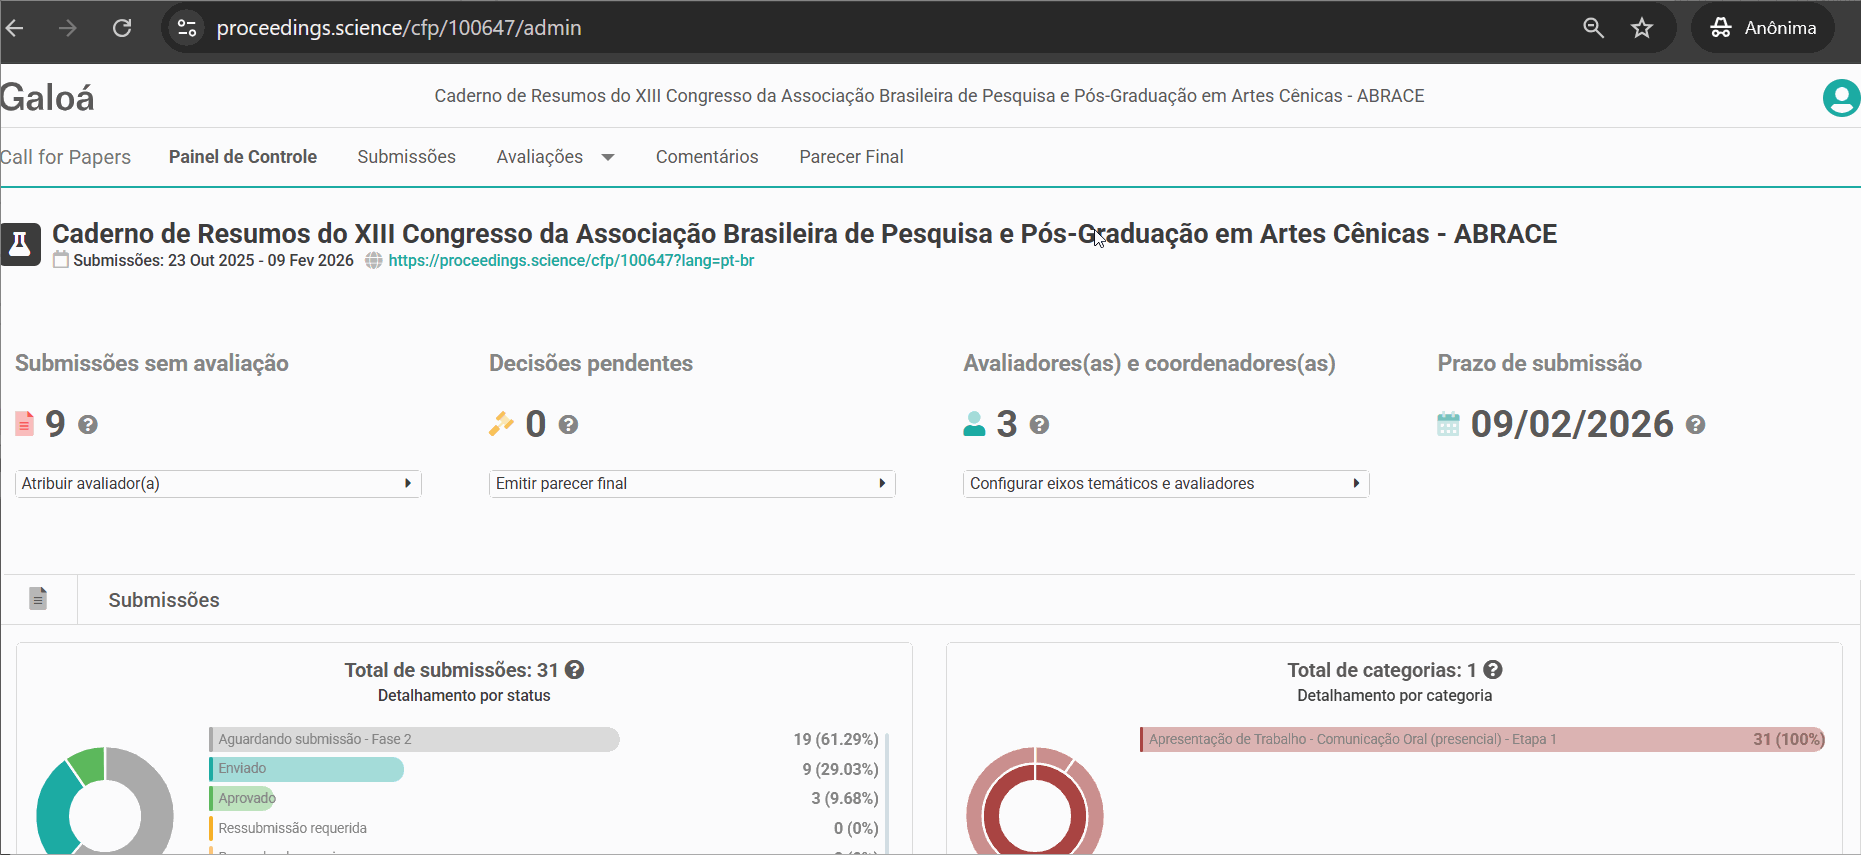Click the help icon beside Submissões sem avaliação count
Screen dimensions: 1861x855
point(88,425)
